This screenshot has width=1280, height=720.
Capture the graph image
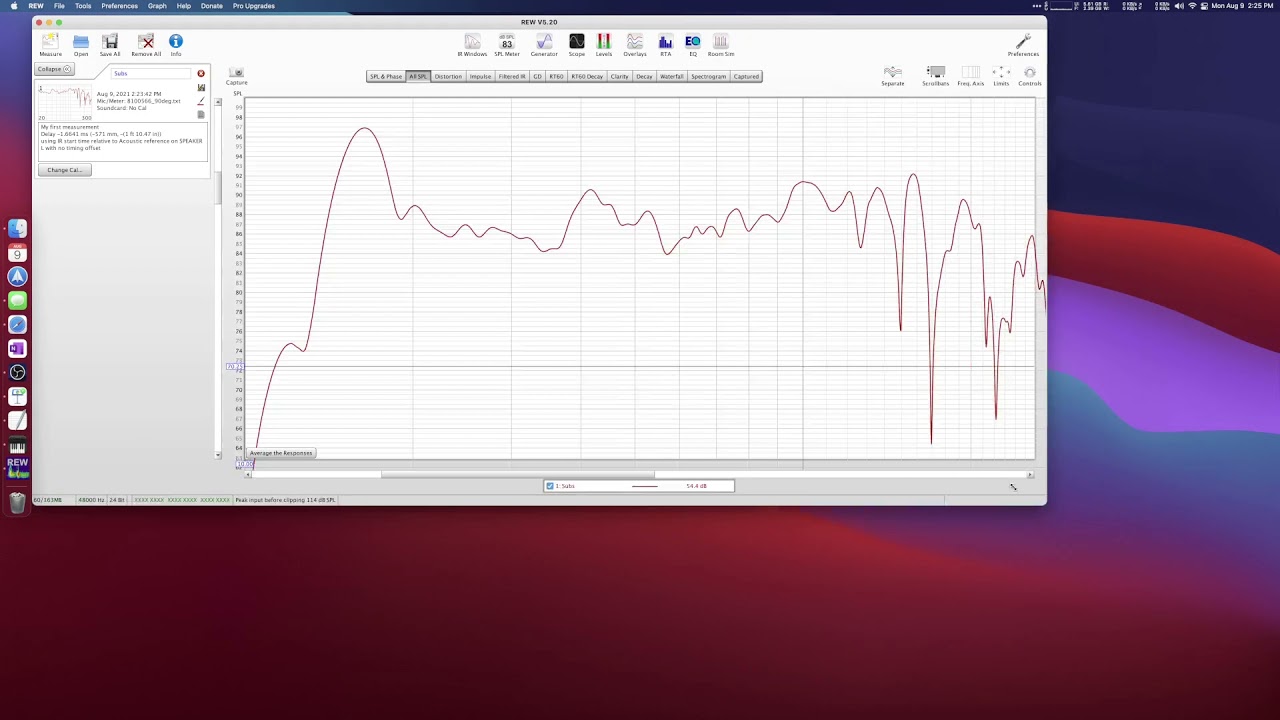[236, 73]
